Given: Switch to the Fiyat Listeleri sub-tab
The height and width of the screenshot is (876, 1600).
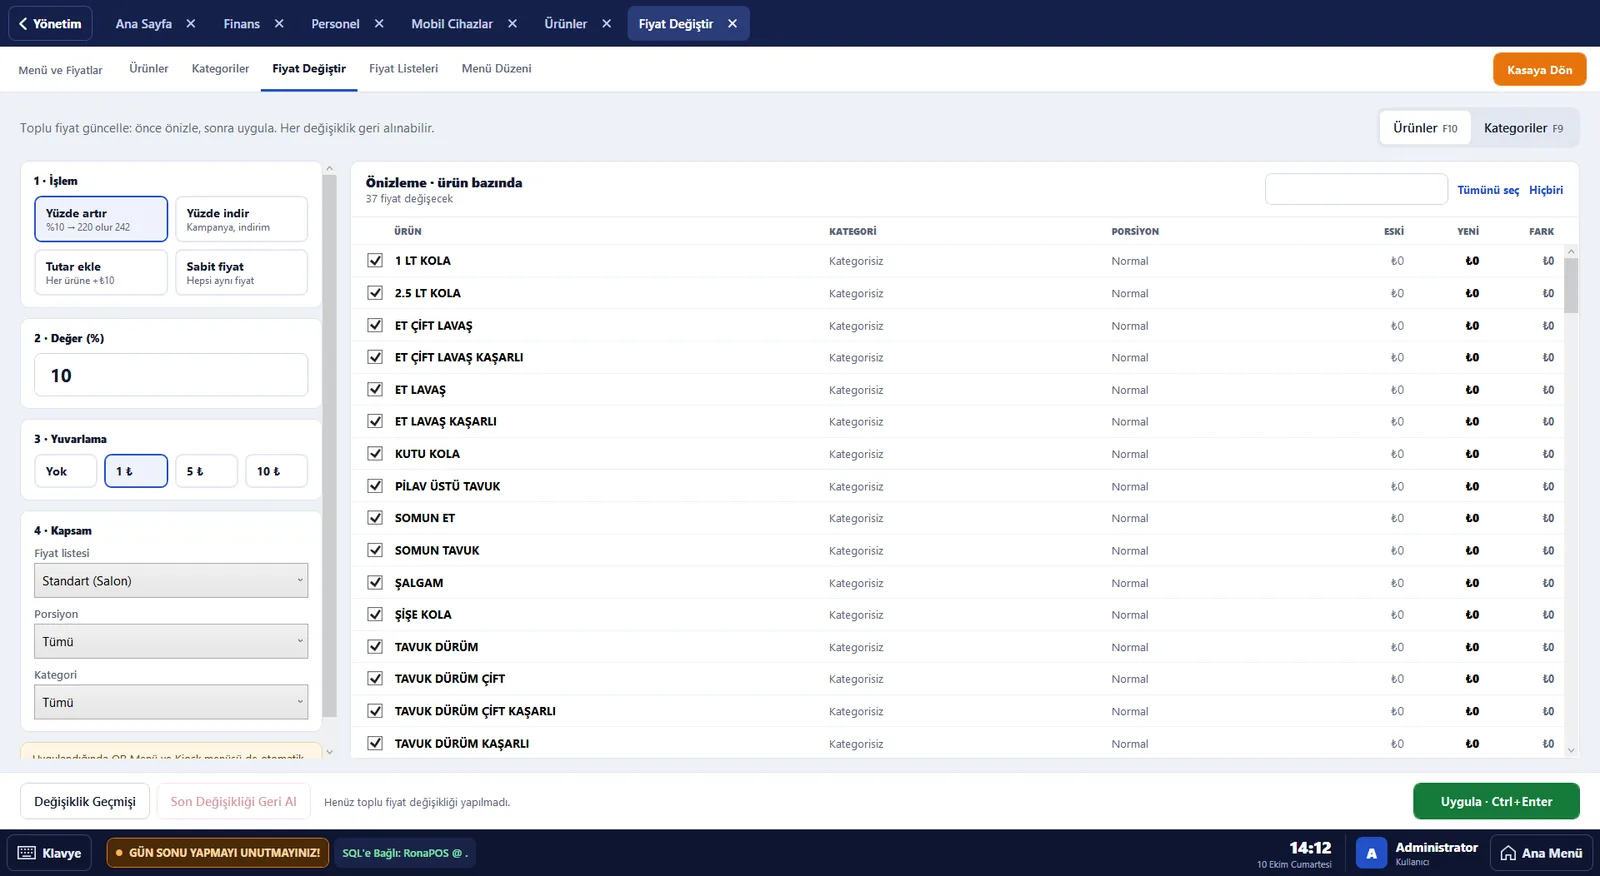Looking at the screenshot, I should [403, 69].
